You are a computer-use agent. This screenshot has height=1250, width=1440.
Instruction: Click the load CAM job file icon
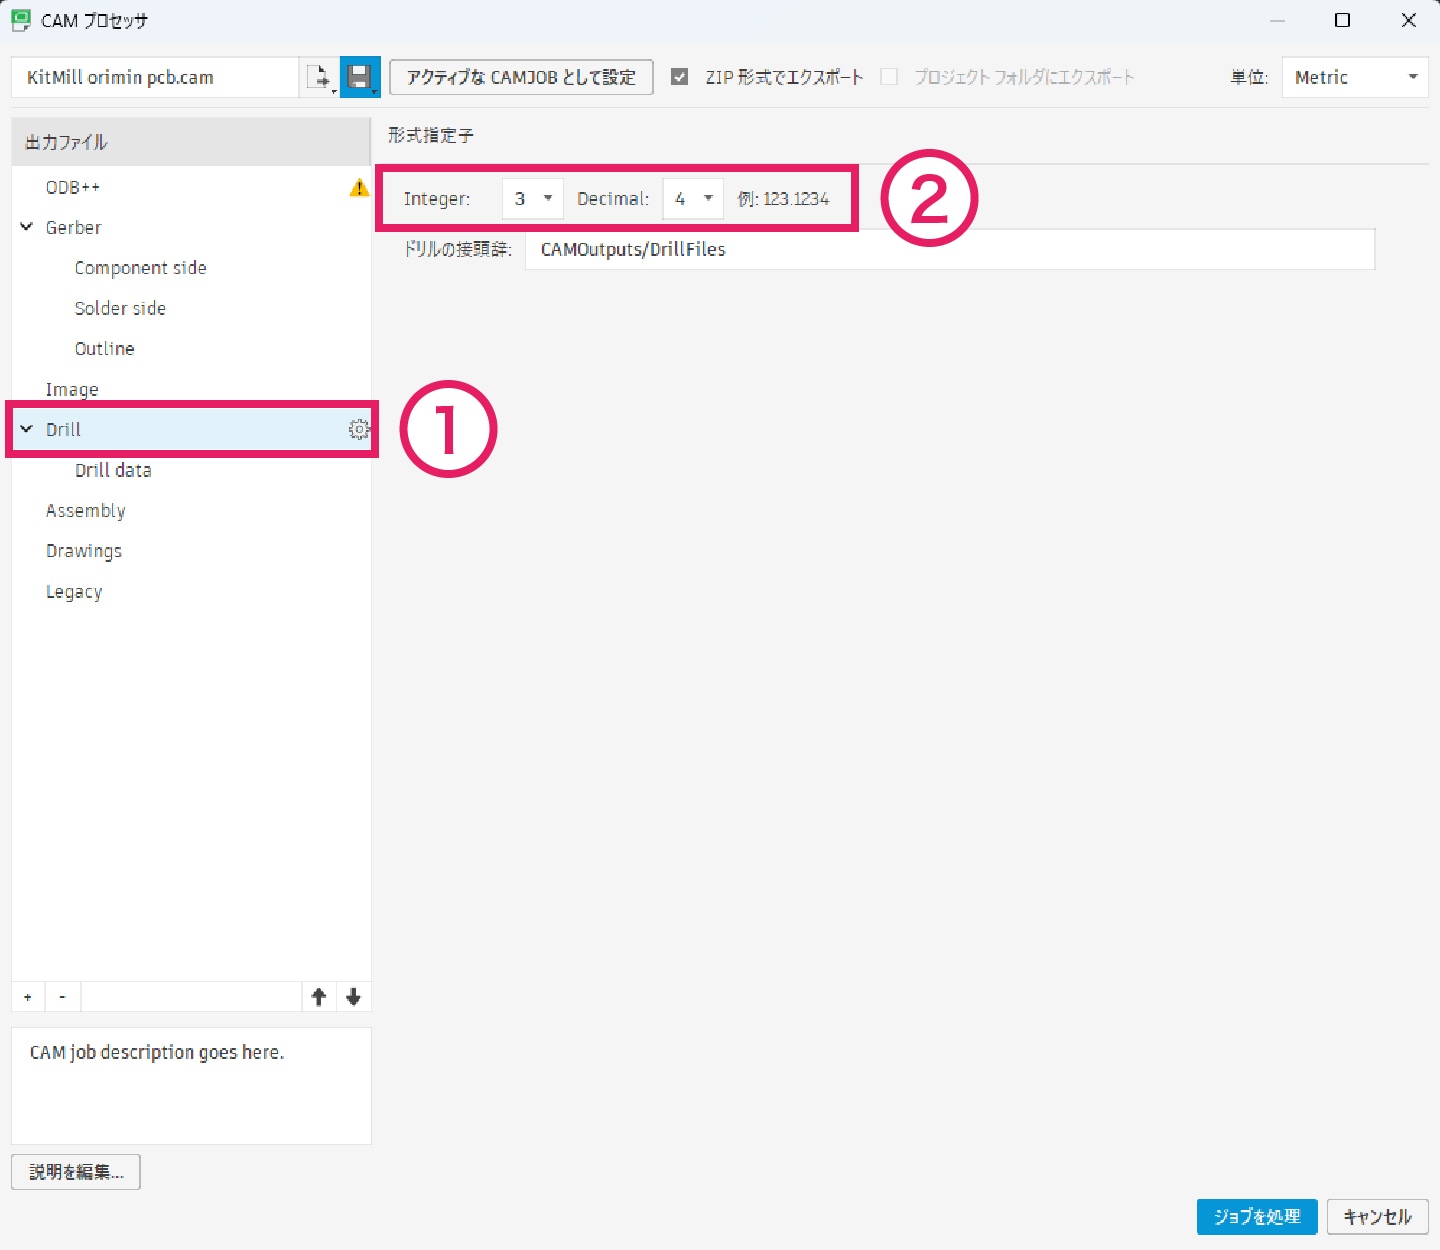click(319, 77)
